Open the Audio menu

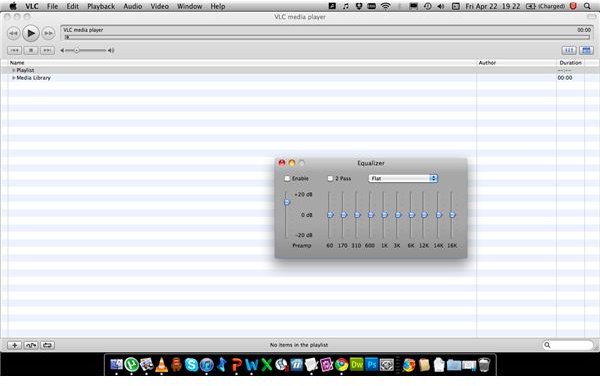tap(132, 6)
